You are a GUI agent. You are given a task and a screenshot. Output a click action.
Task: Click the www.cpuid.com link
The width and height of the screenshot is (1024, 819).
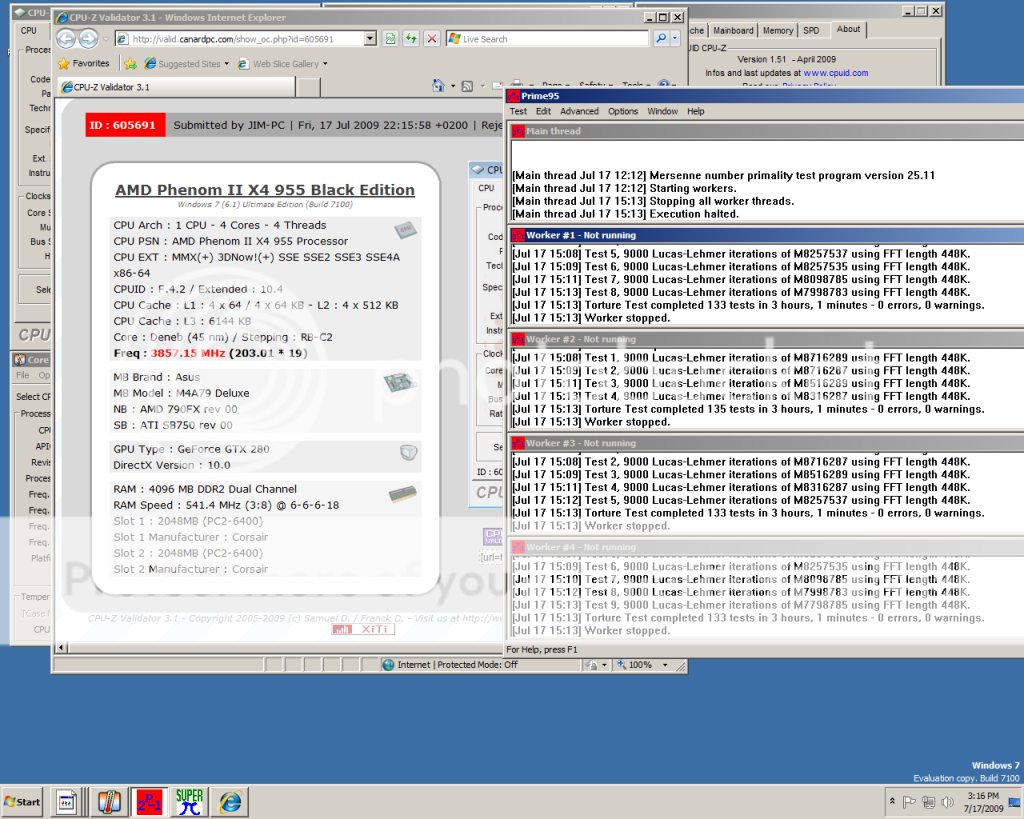[x=835, y=73]
